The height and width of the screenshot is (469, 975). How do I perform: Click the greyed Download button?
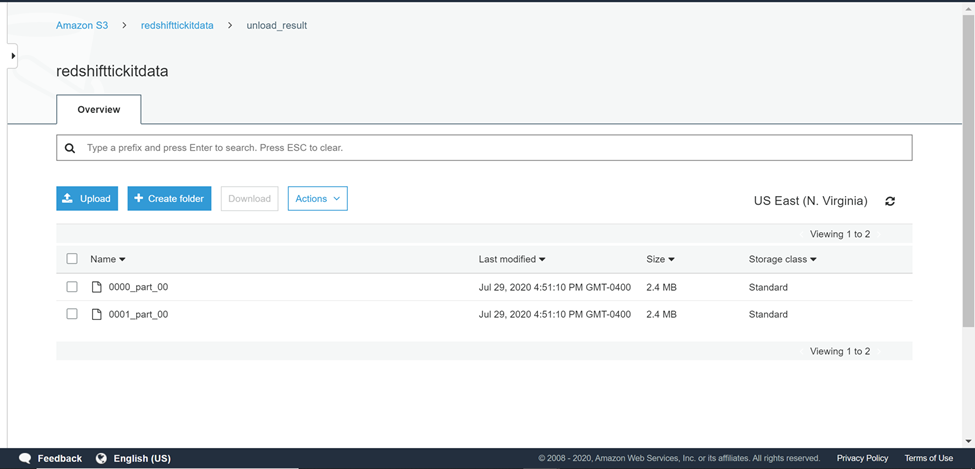249,198
